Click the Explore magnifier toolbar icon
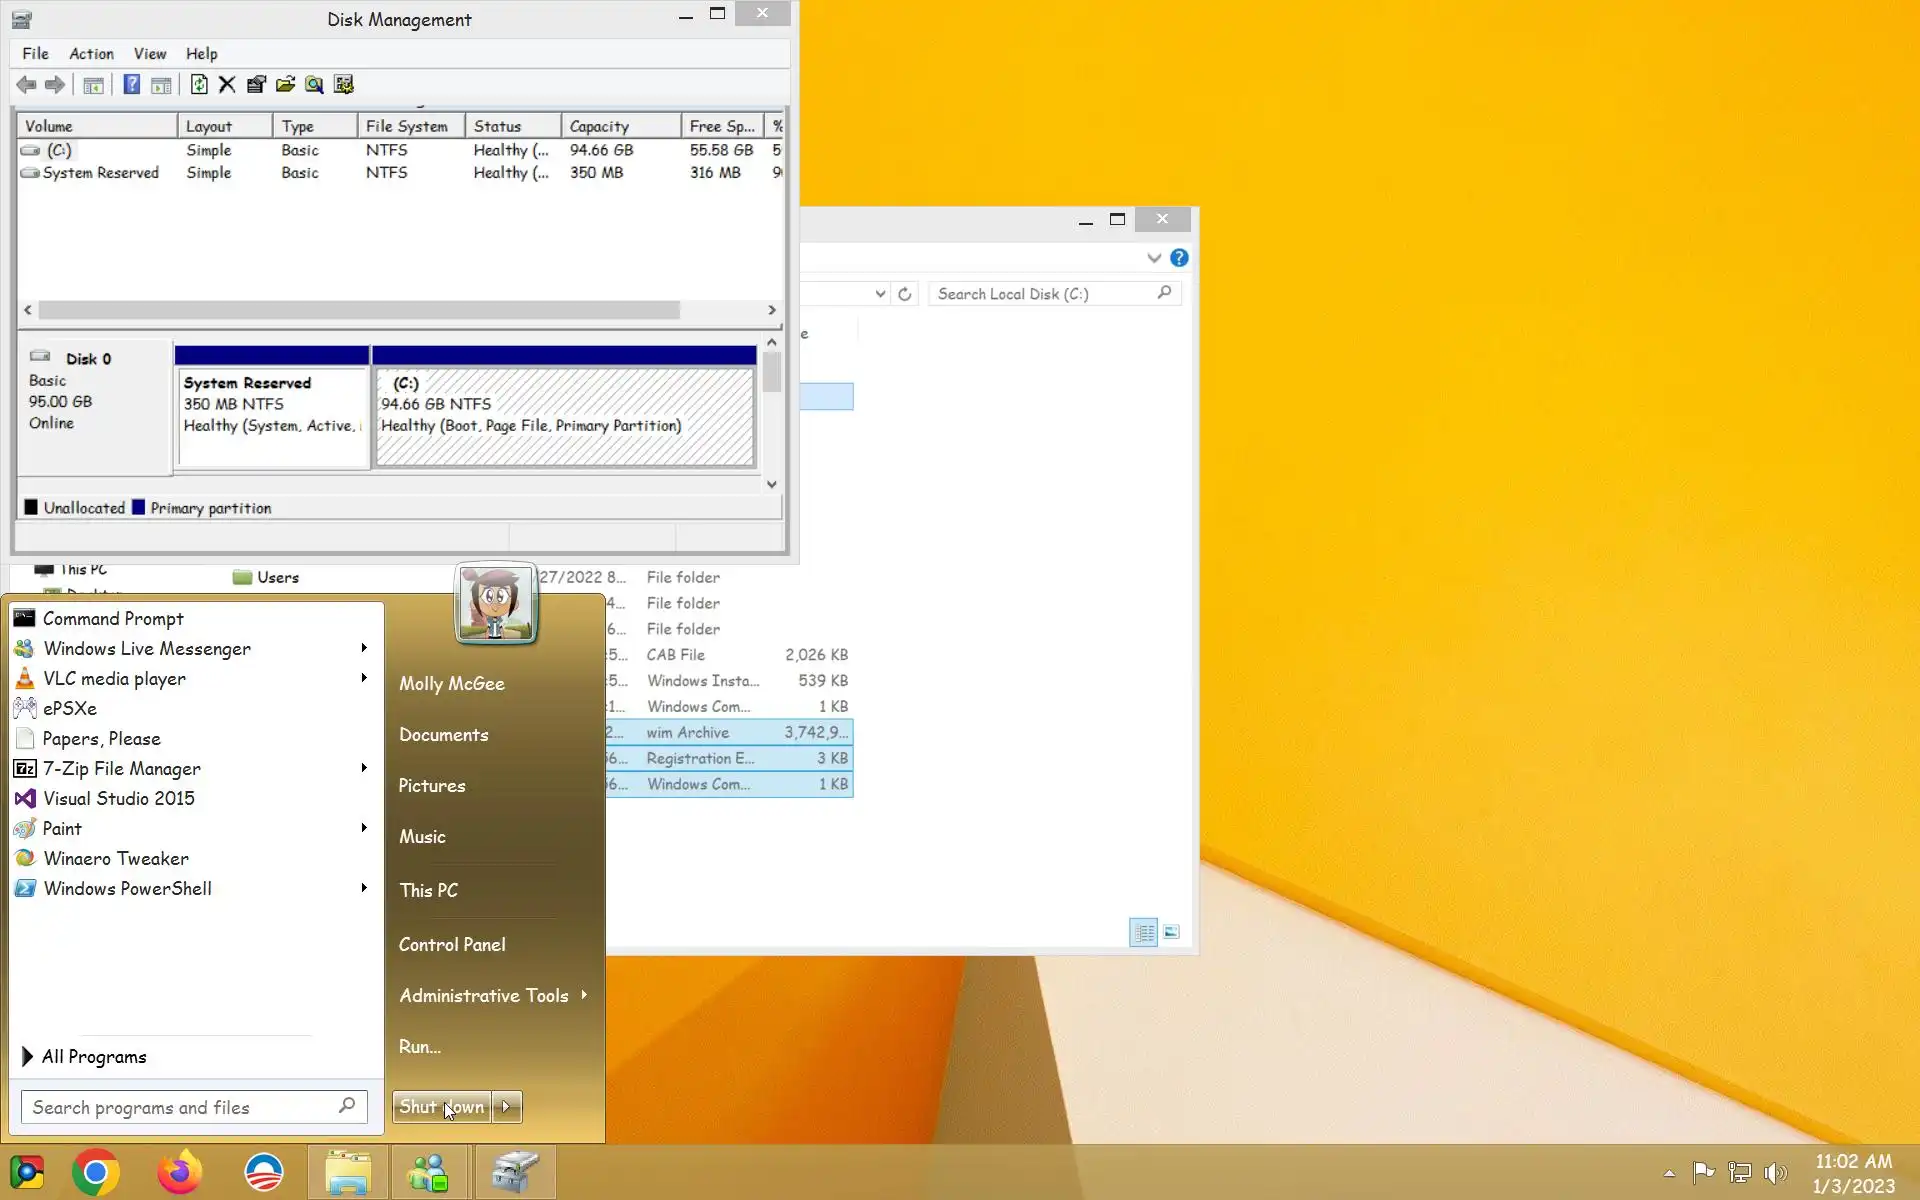 pos(314,85)
